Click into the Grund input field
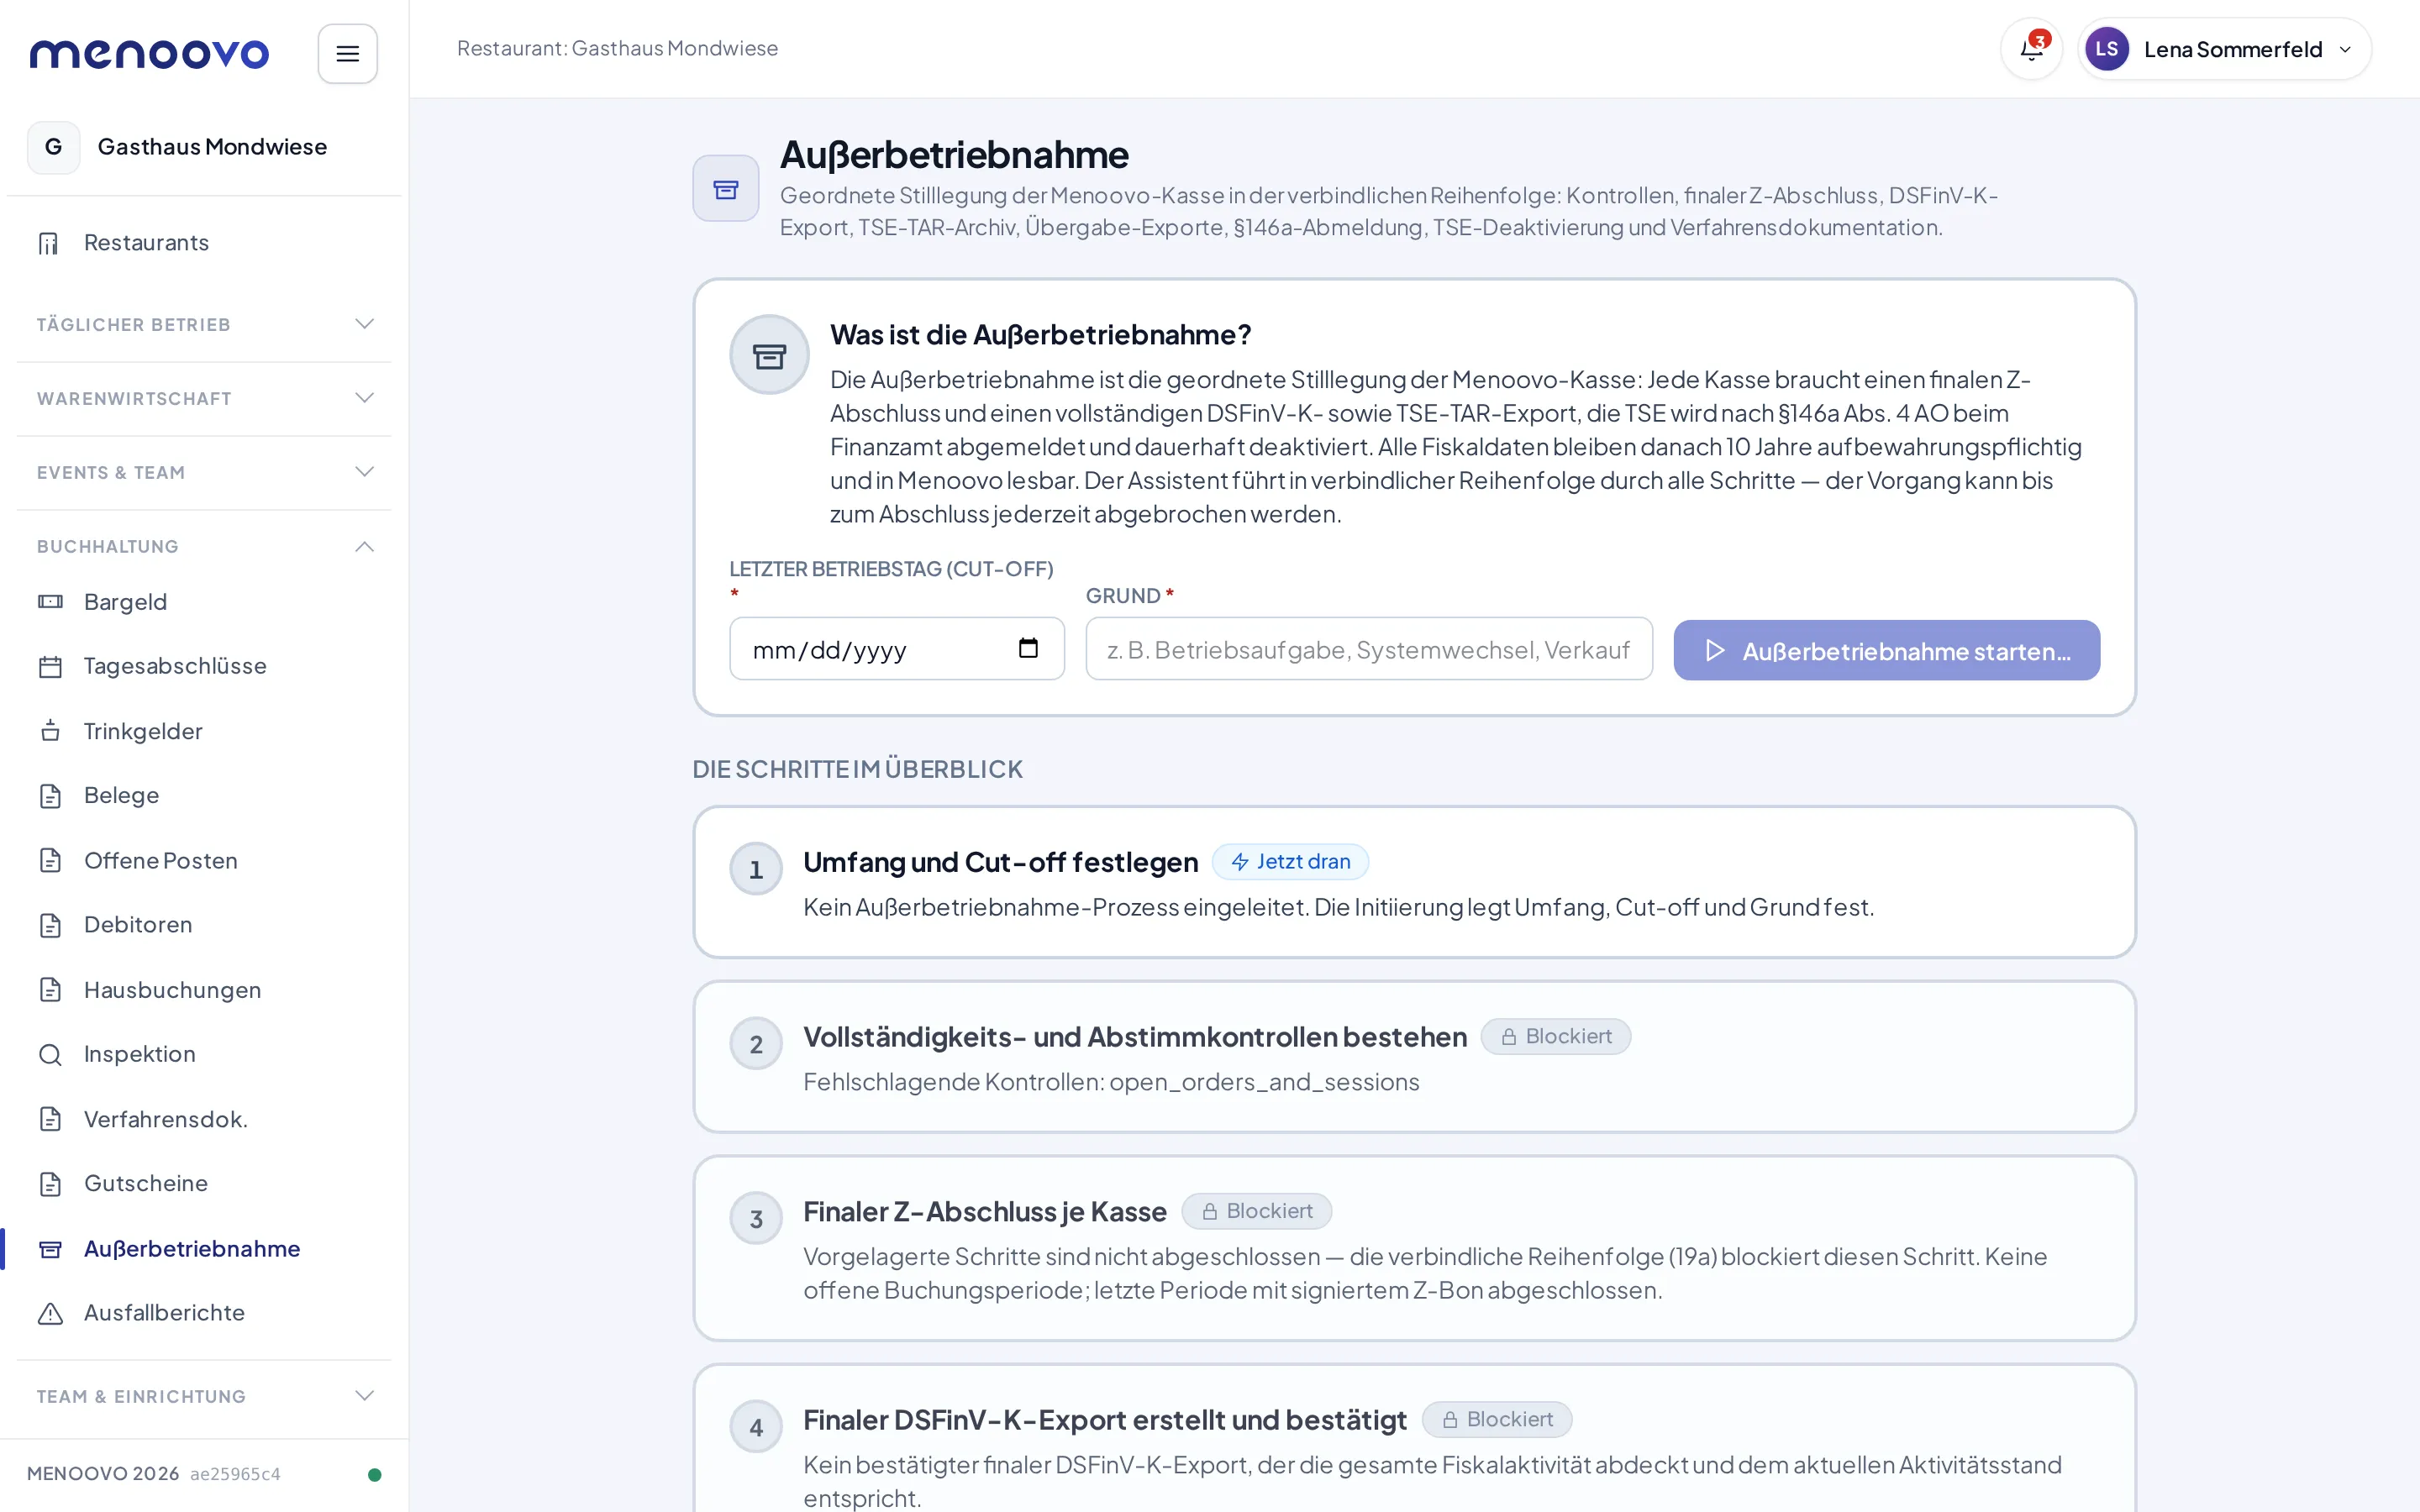Viewport: 2420px width, 1512px height. click(x=1369, y=649)
